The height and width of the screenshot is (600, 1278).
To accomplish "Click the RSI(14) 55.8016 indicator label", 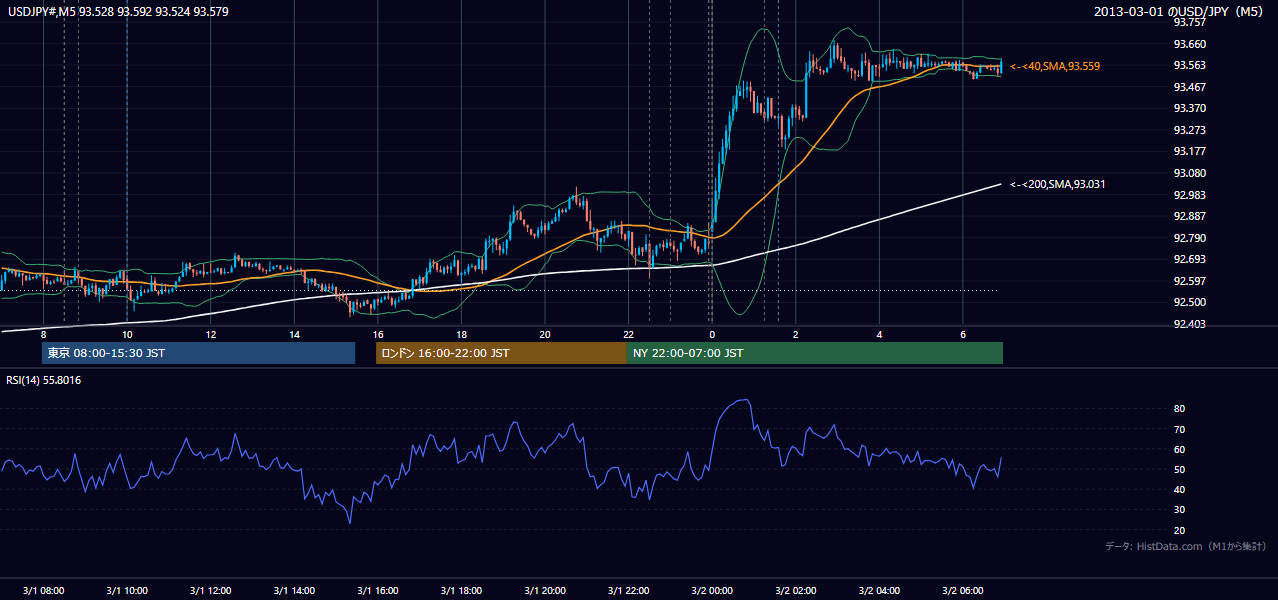I will click(44, 380).
